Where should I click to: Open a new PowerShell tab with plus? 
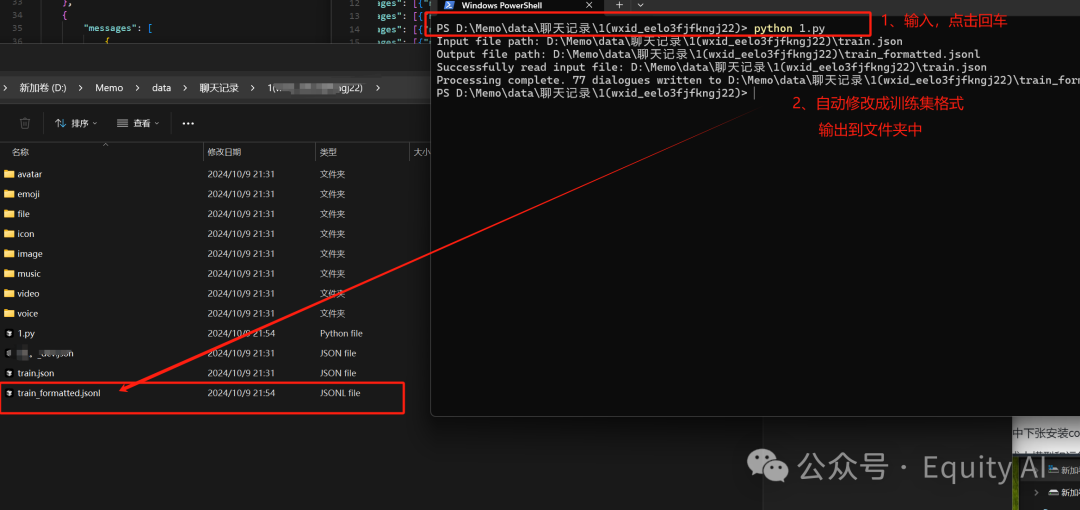coord(619,5)
